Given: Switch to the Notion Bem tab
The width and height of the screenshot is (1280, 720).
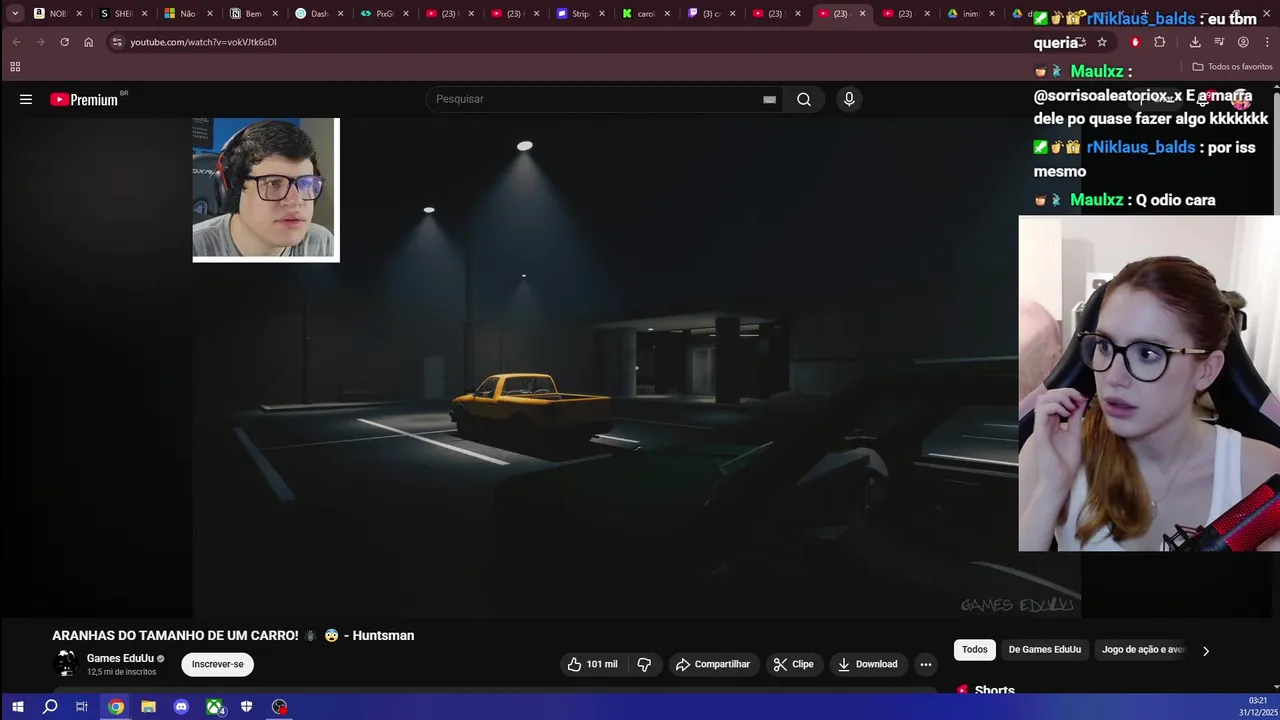Looking at the screenshot, I should [253, 14].
